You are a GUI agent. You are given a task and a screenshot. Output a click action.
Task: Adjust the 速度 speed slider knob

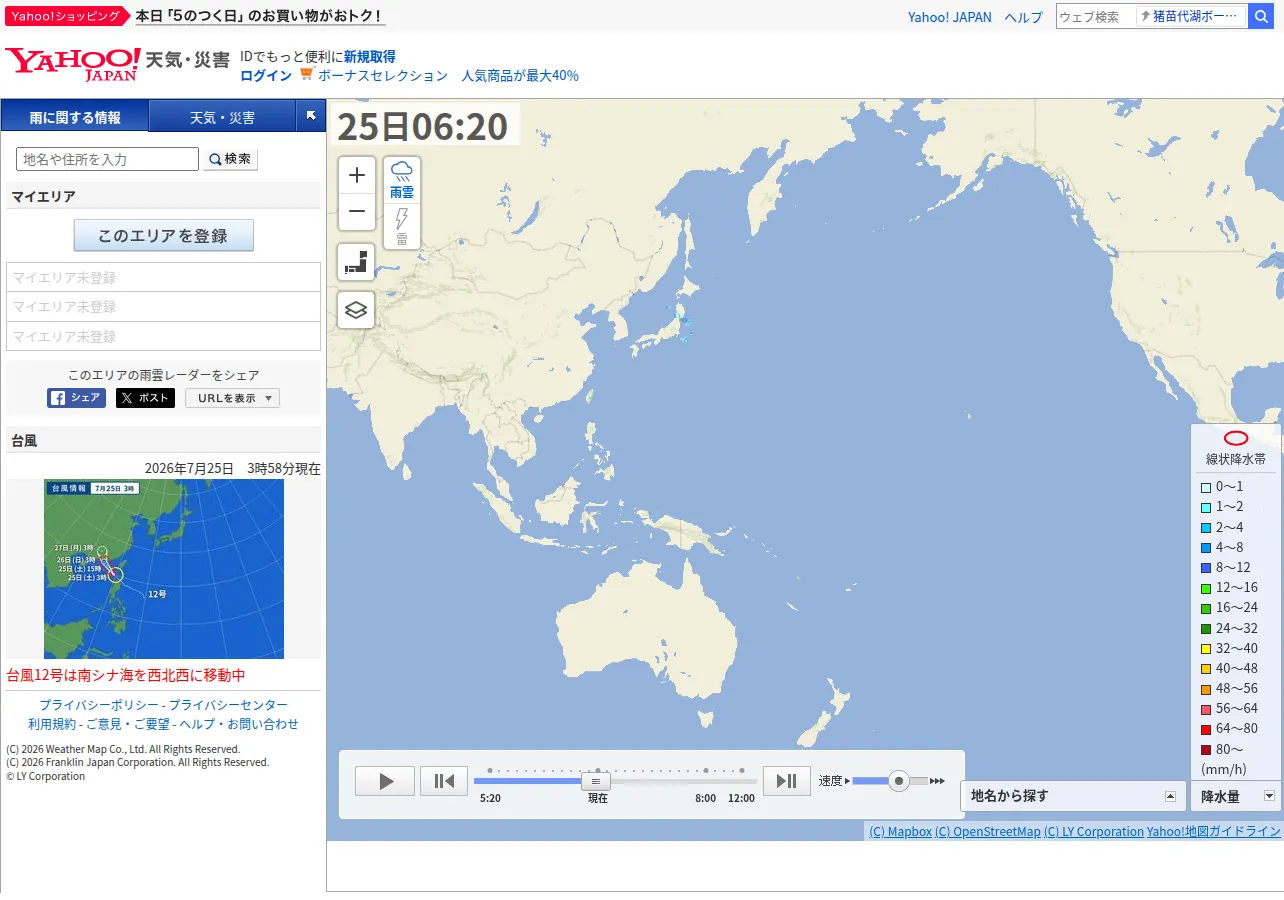(899, 781)
